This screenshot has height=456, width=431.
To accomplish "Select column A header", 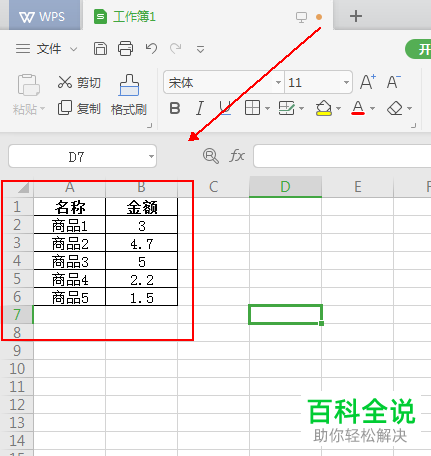I will [x=70, y=187].
